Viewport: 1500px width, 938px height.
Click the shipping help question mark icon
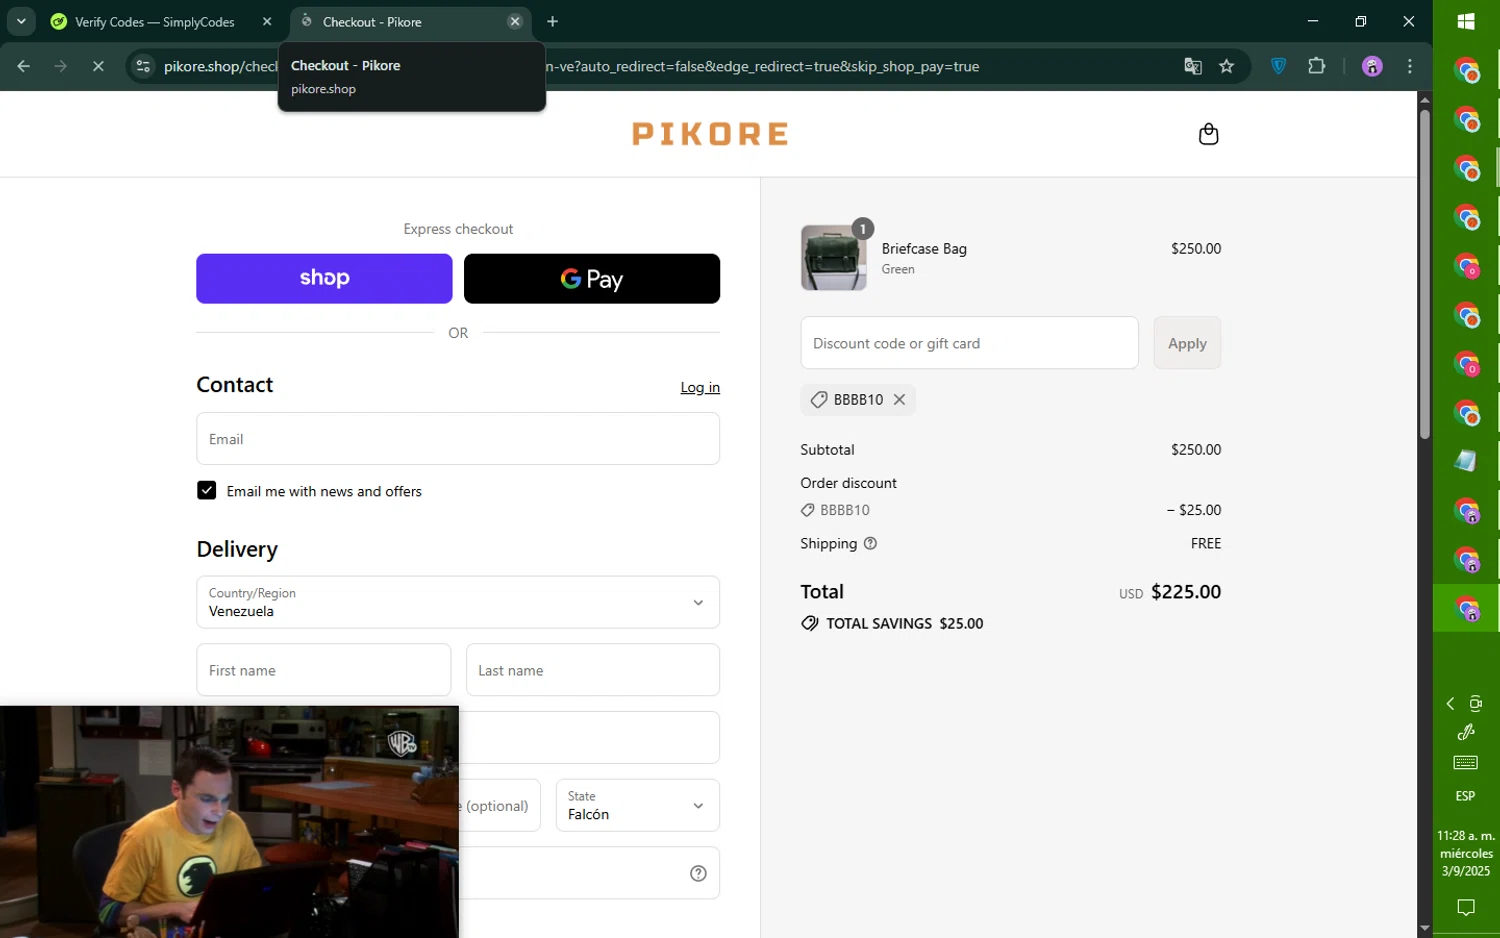[870, 543]
